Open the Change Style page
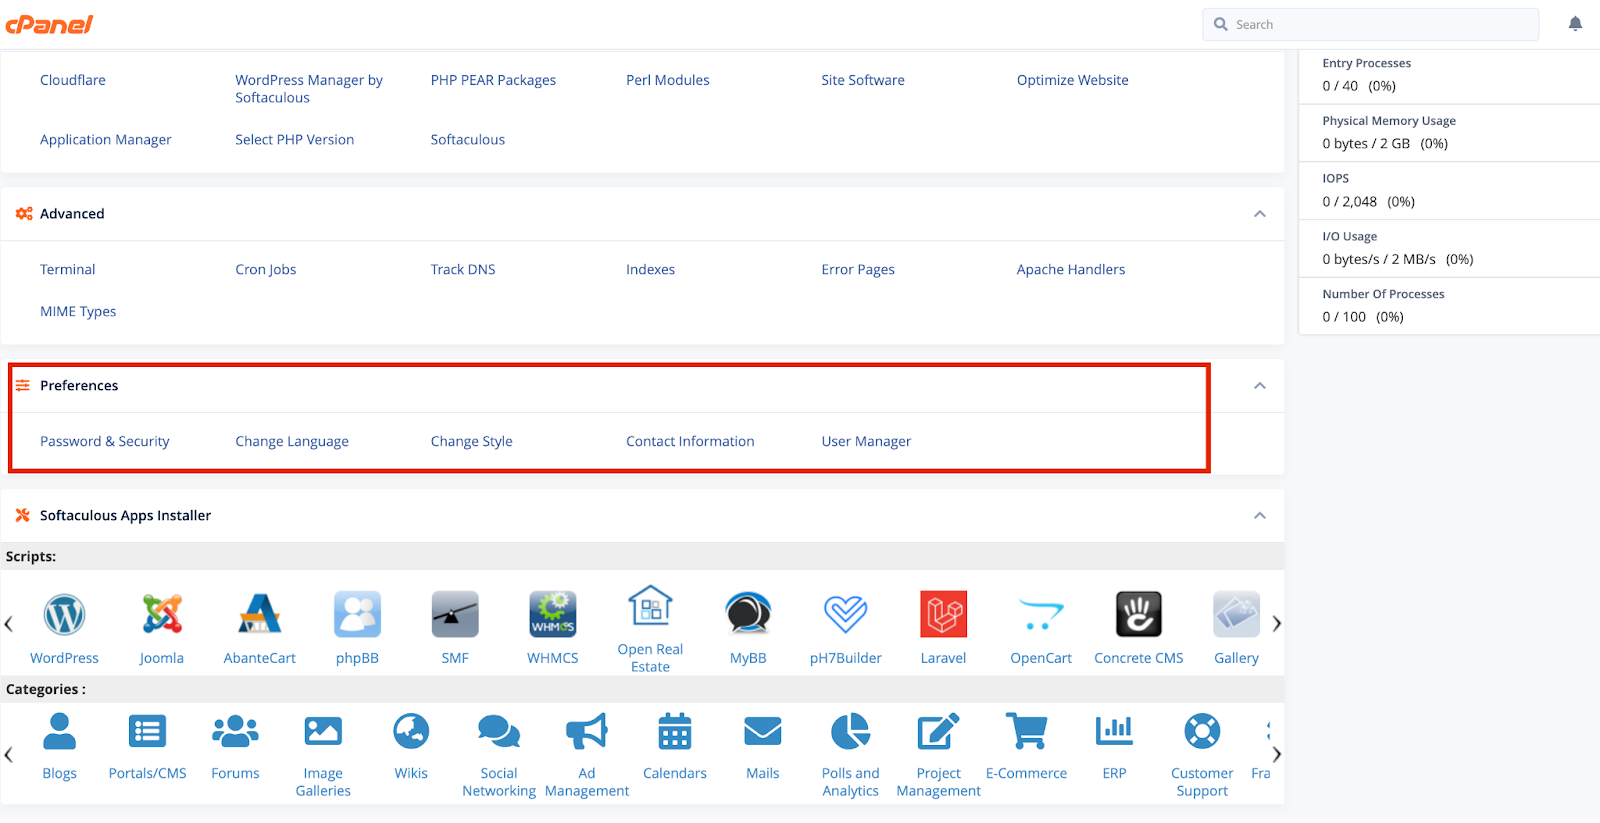This screenshot has height=823, width=1600. 472,441
